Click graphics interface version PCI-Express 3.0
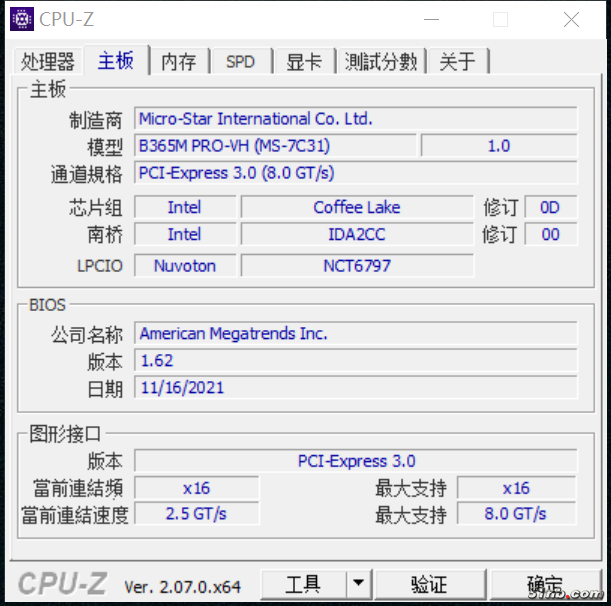611x606 pixels. coord(355,461)
